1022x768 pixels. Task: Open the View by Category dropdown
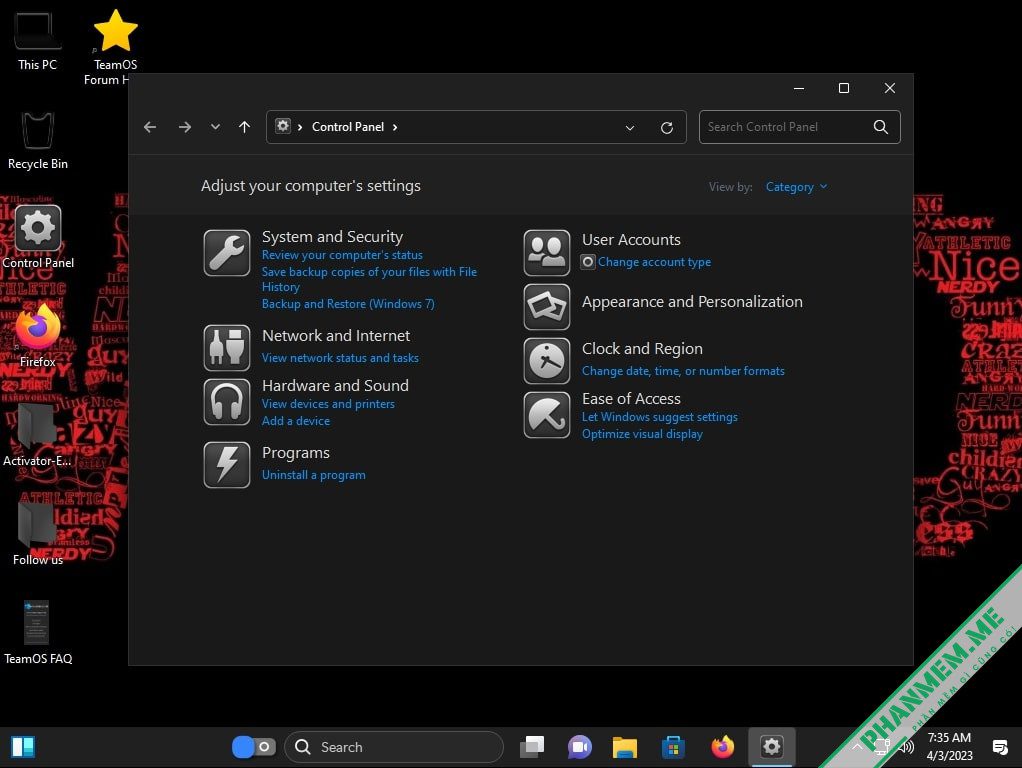pyautogui.click(x=796, y=187)
